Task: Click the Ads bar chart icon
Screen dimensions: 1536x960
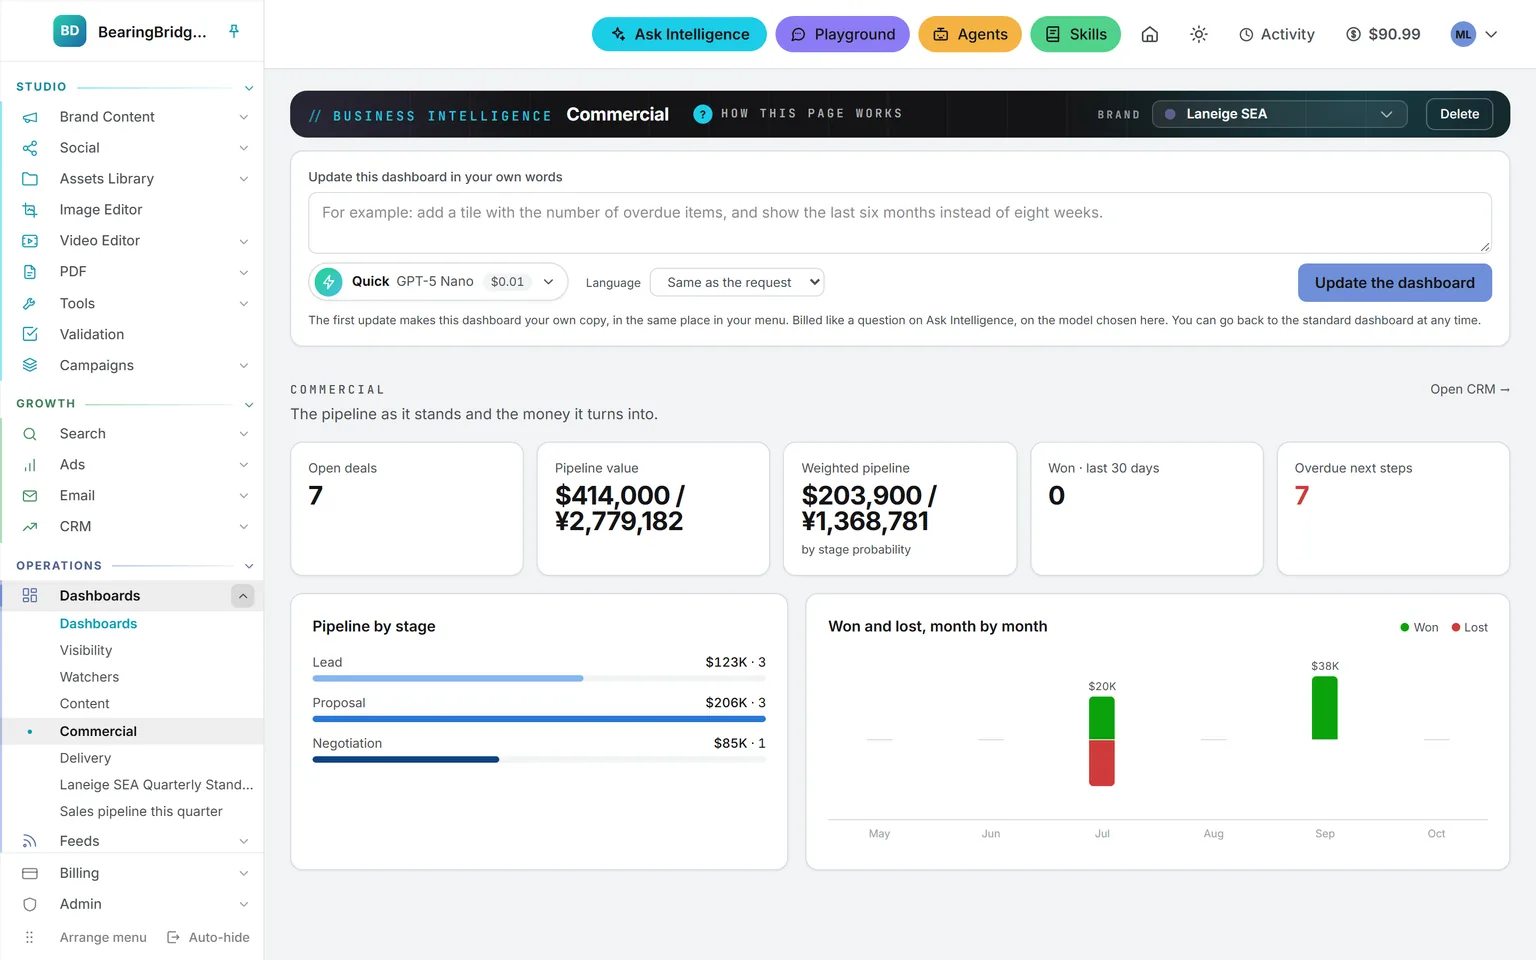Action: (30, 465)
